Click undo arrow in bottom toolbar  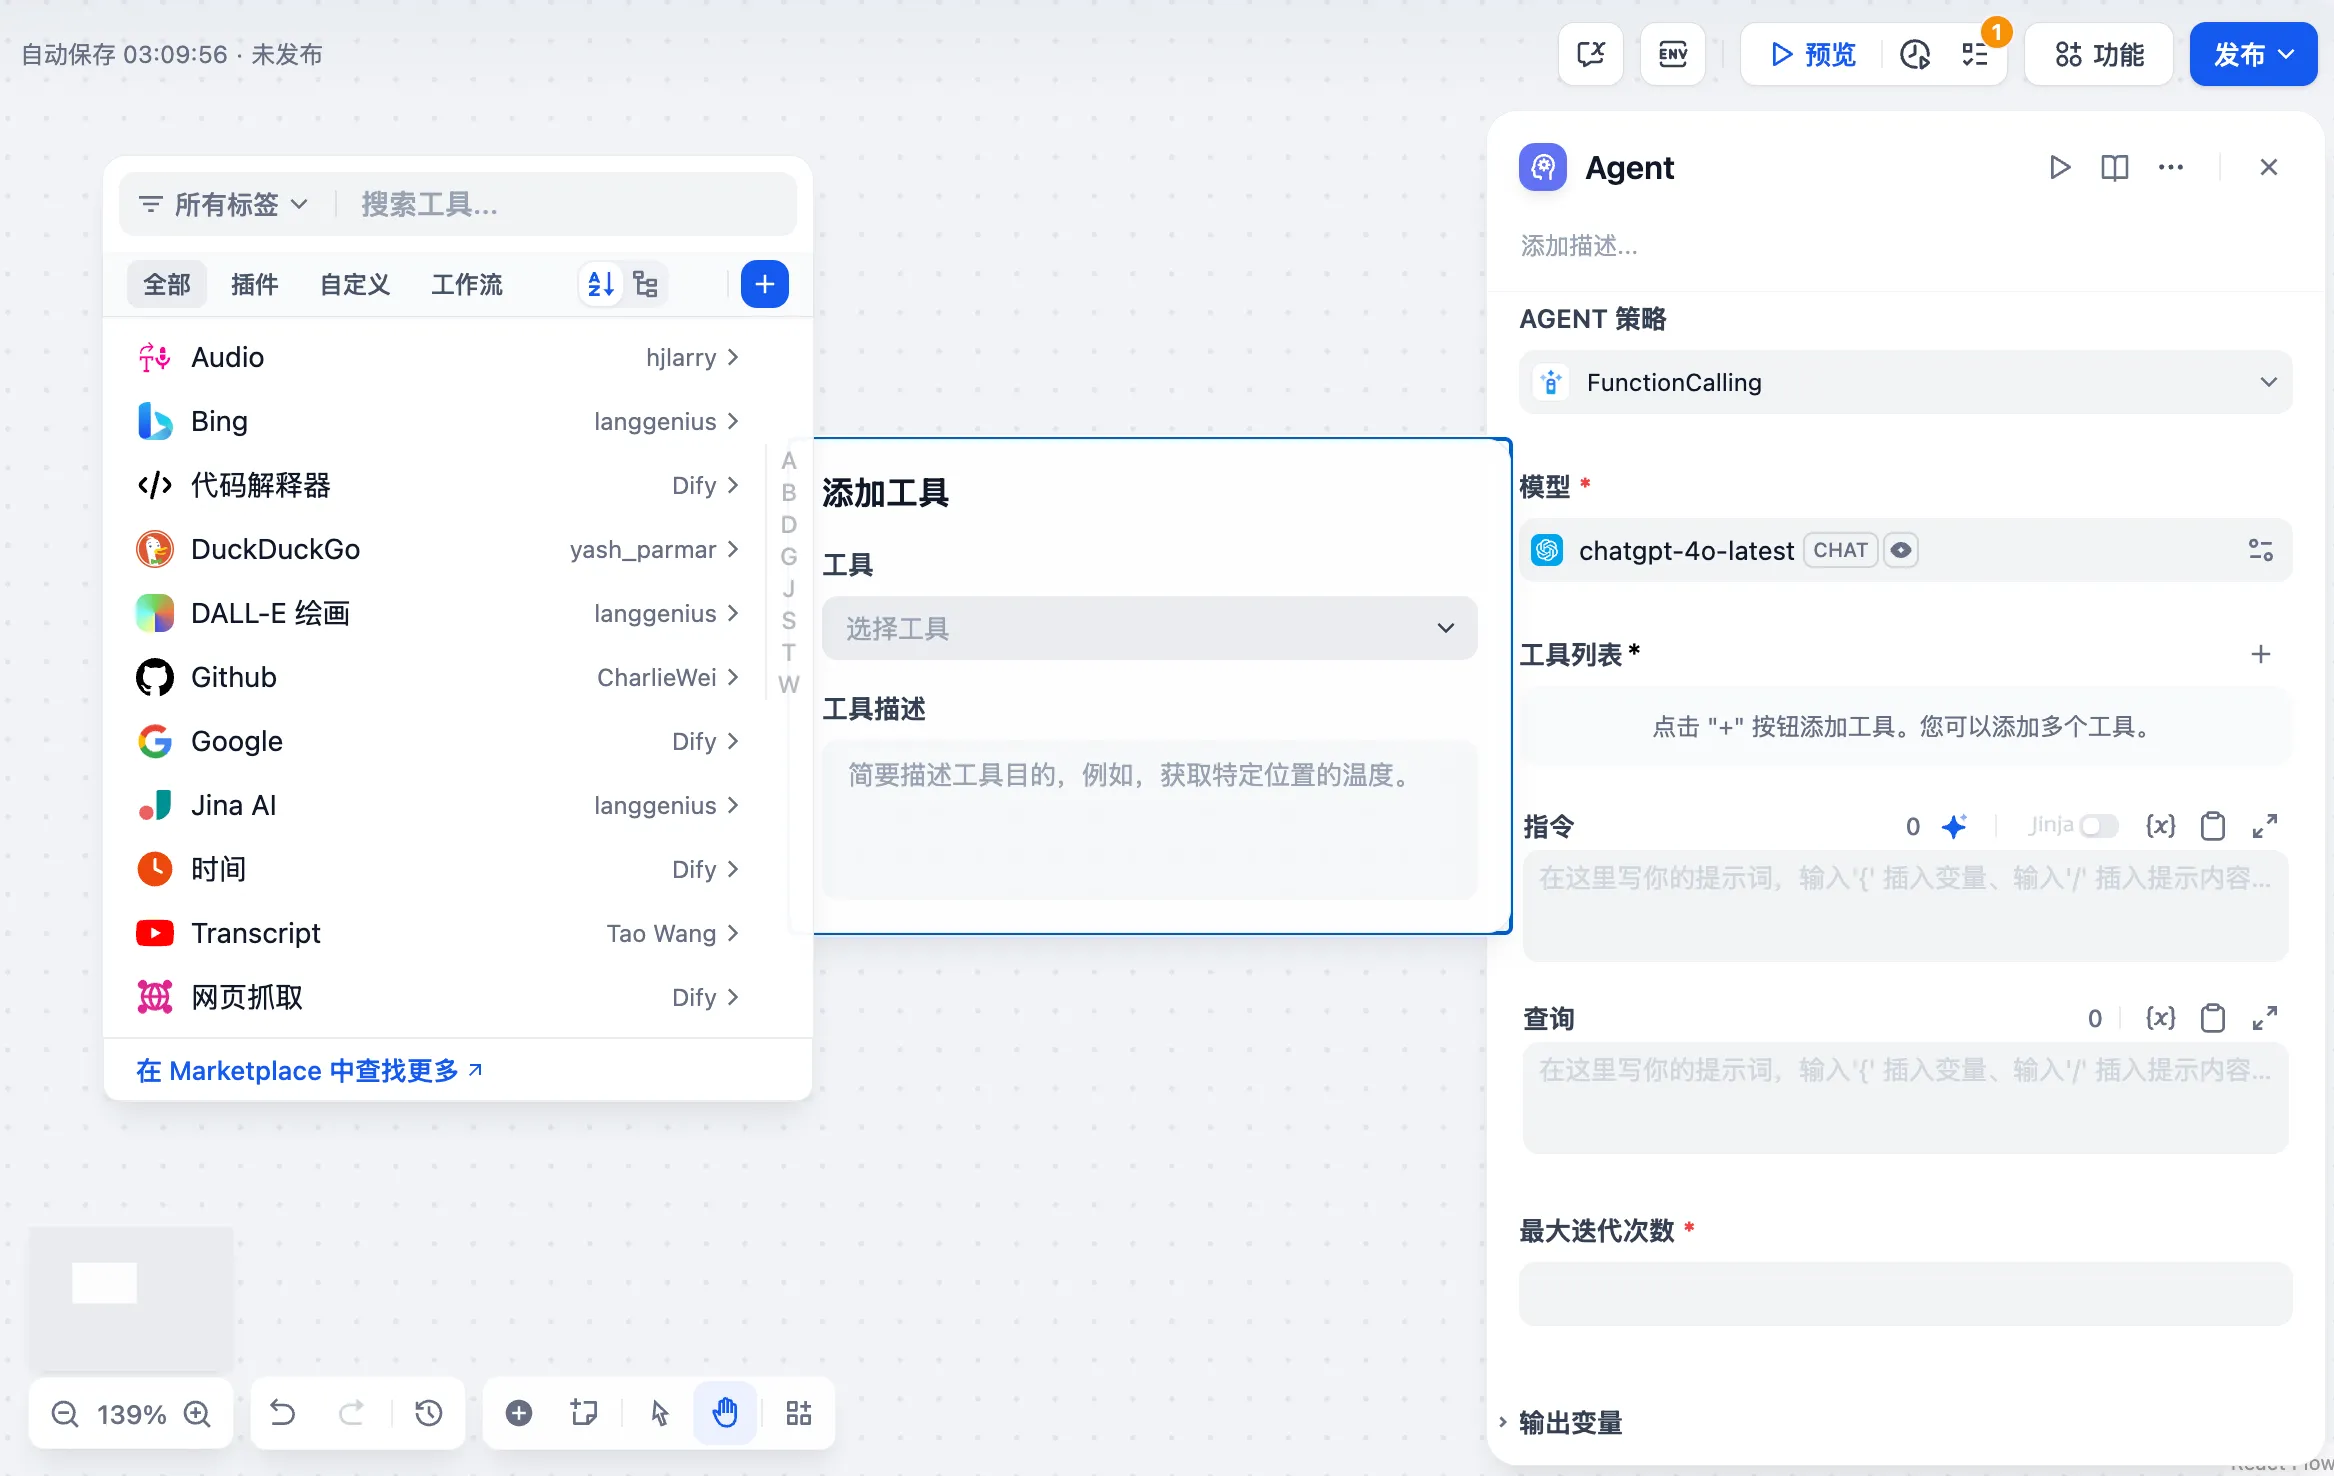coord(283,1413)
